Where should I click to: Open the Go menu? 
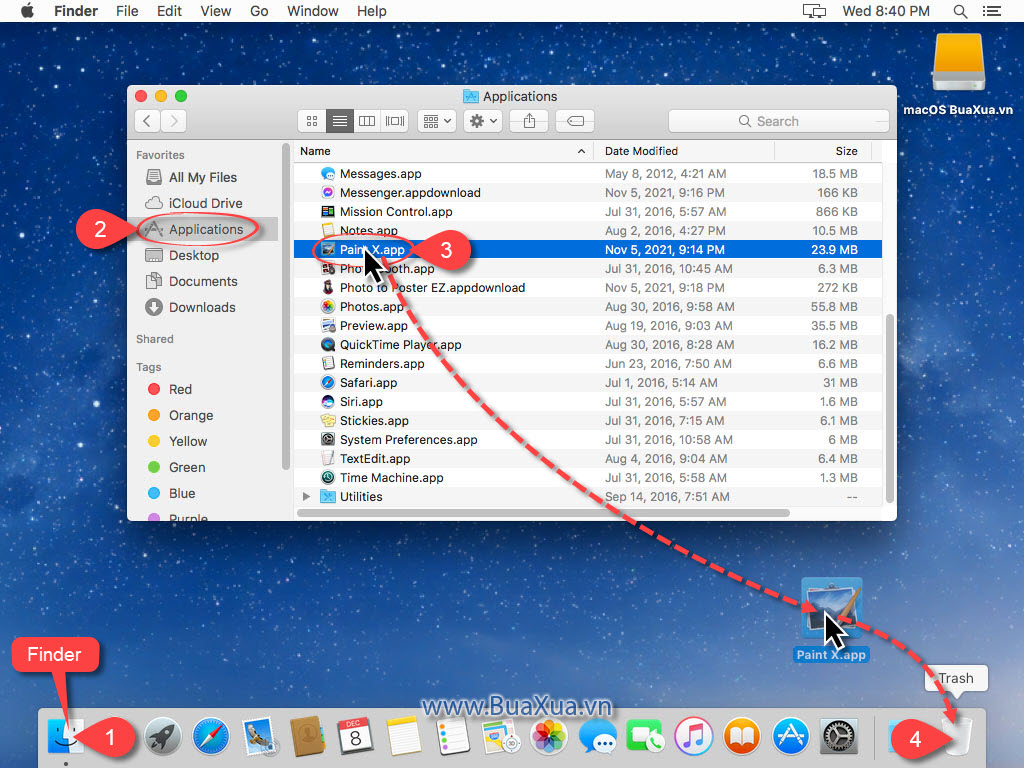pyautogui.click(x=259, y=11)
